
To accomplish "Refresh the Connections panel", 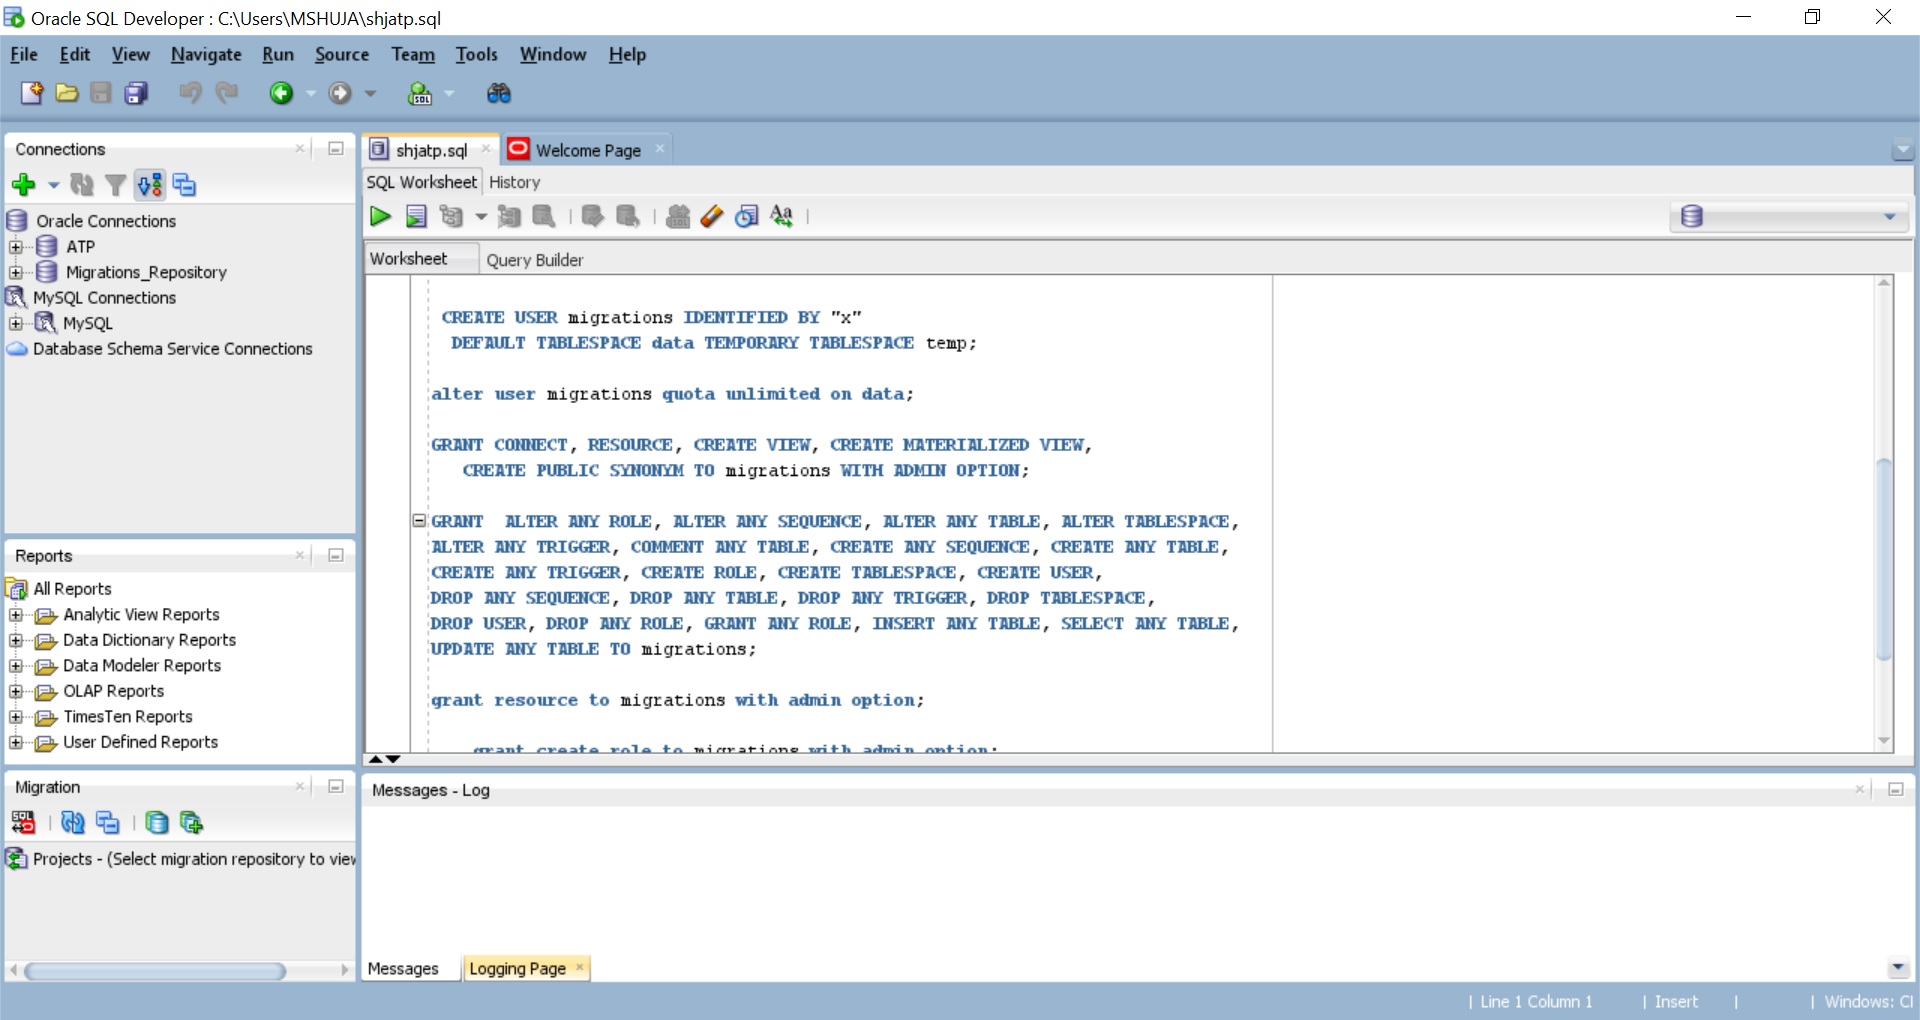I will pyautogui.click(x=81, y=185).
